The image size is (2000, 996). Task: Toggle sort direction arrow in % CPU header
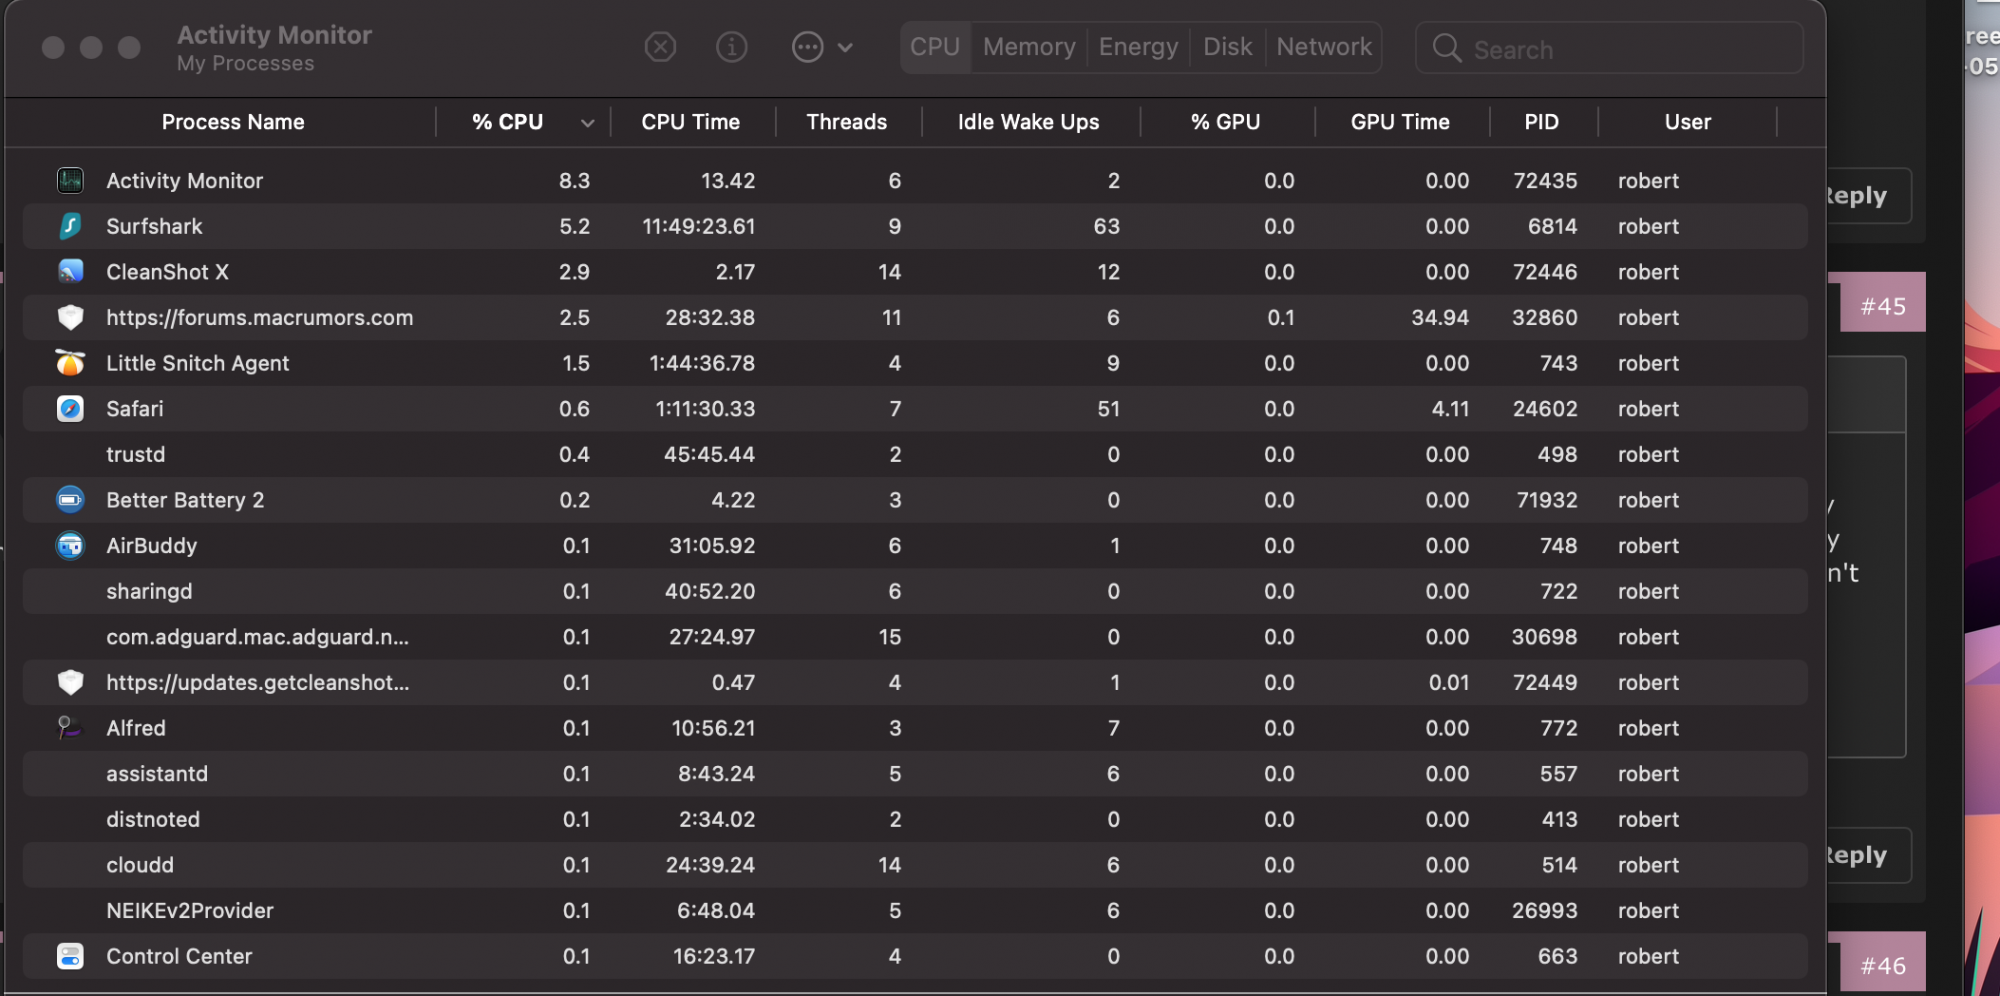[x=587, y=123]
